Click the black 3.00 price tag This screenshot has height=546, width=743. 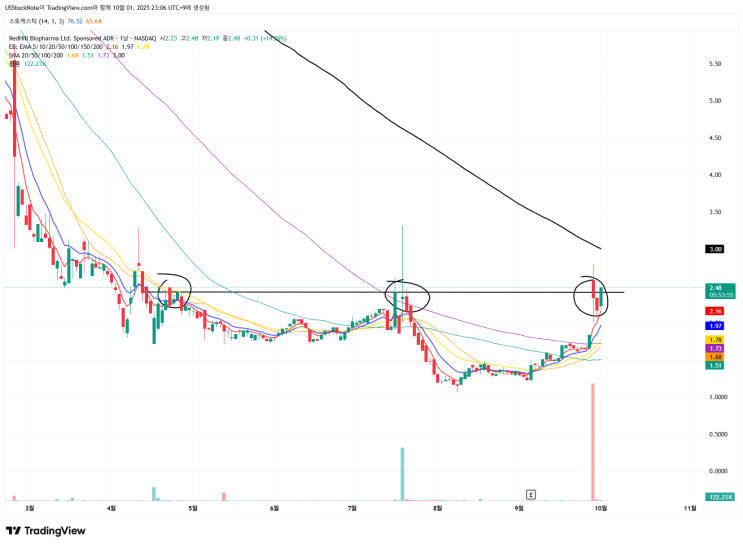pyautogui.click(x=715, y=249)
